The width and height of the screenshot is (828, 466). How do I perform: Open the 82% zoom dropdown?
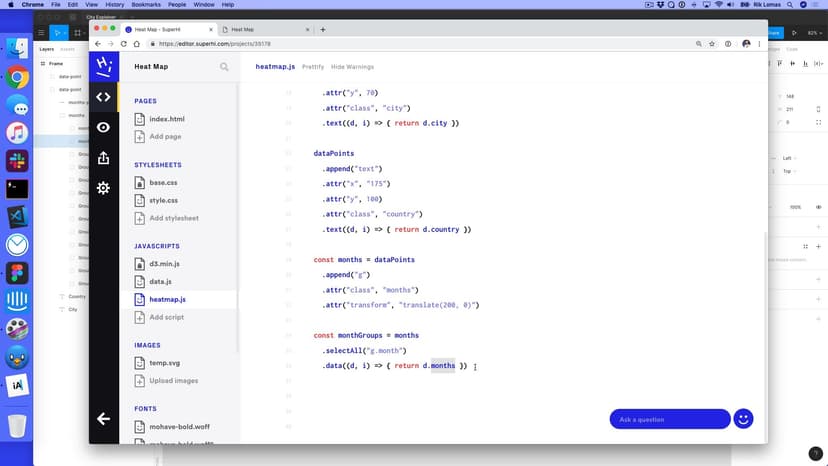pos(815,33)
